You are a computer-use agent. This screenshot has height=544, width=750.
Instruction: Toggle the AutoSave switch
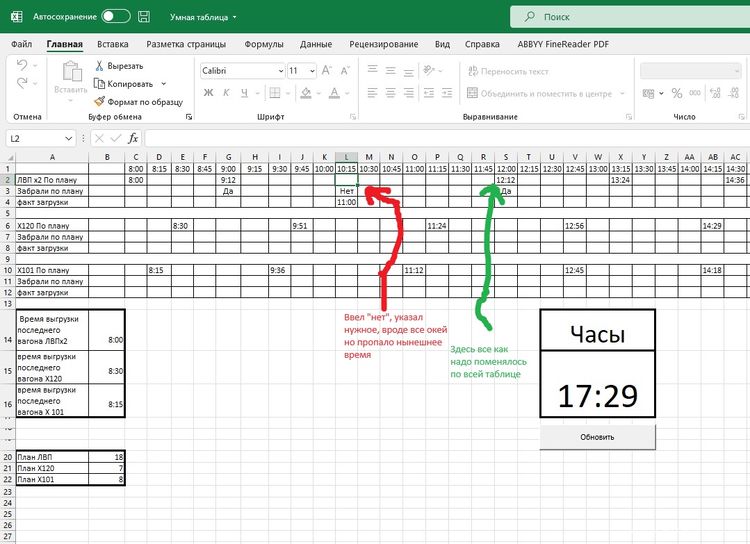tap(116, 16)
